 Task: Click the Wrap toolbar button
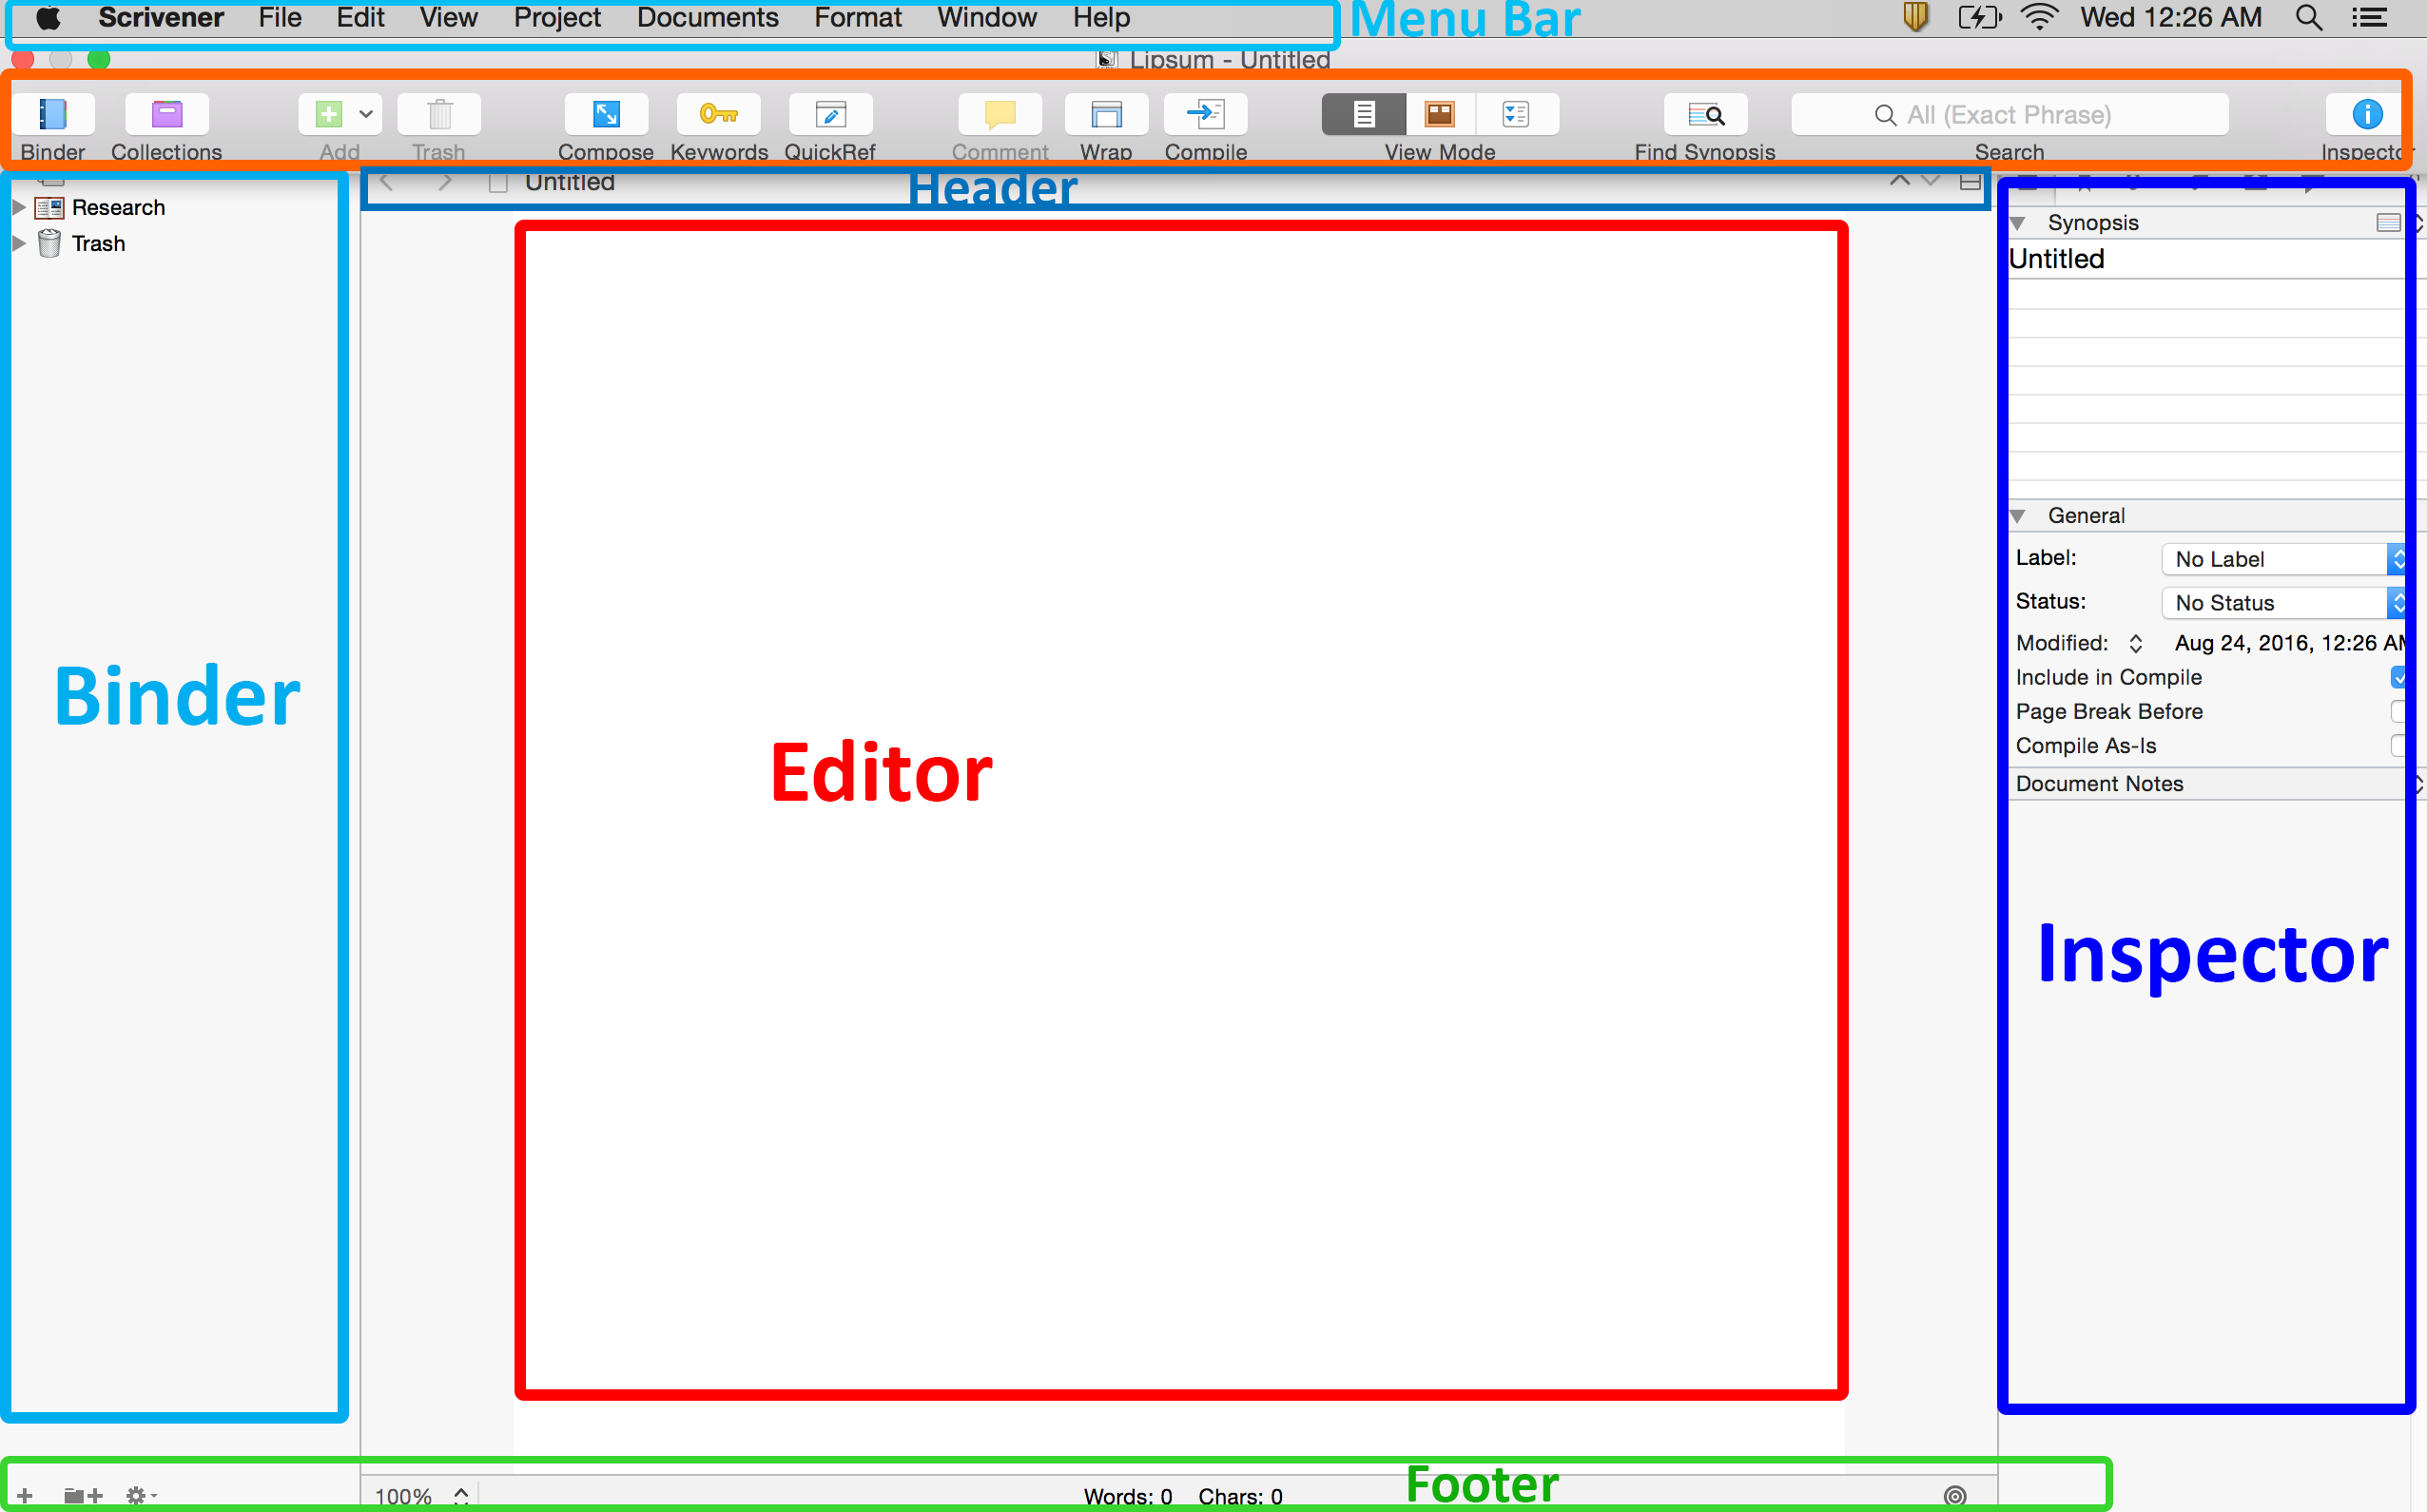[x=1105, y=115]
